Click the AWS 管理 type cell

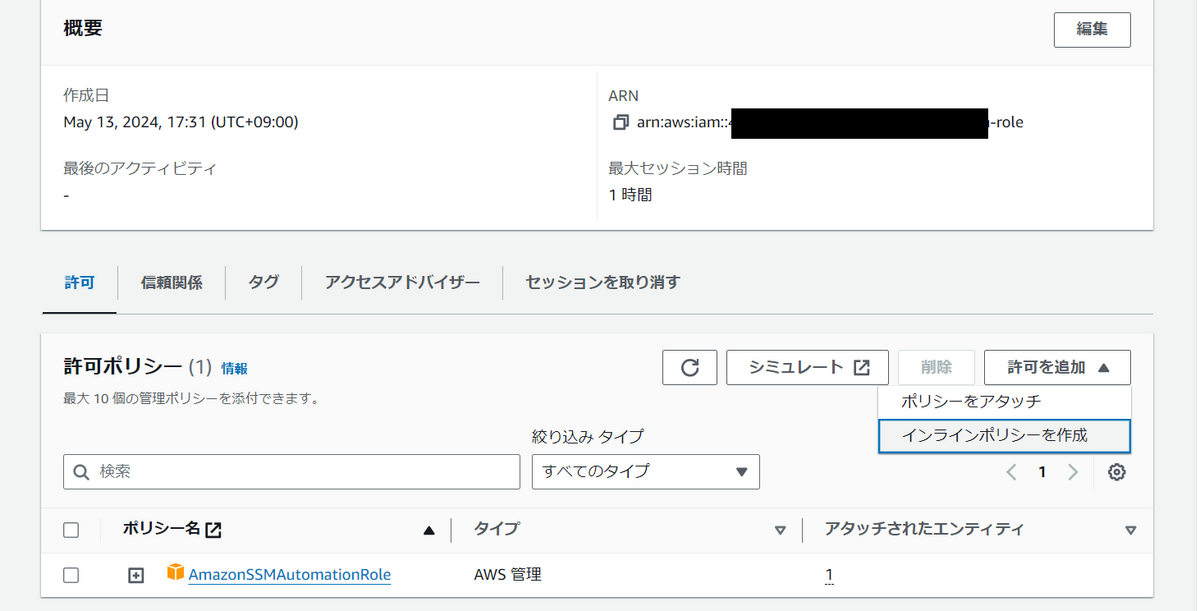pos(508,575)
